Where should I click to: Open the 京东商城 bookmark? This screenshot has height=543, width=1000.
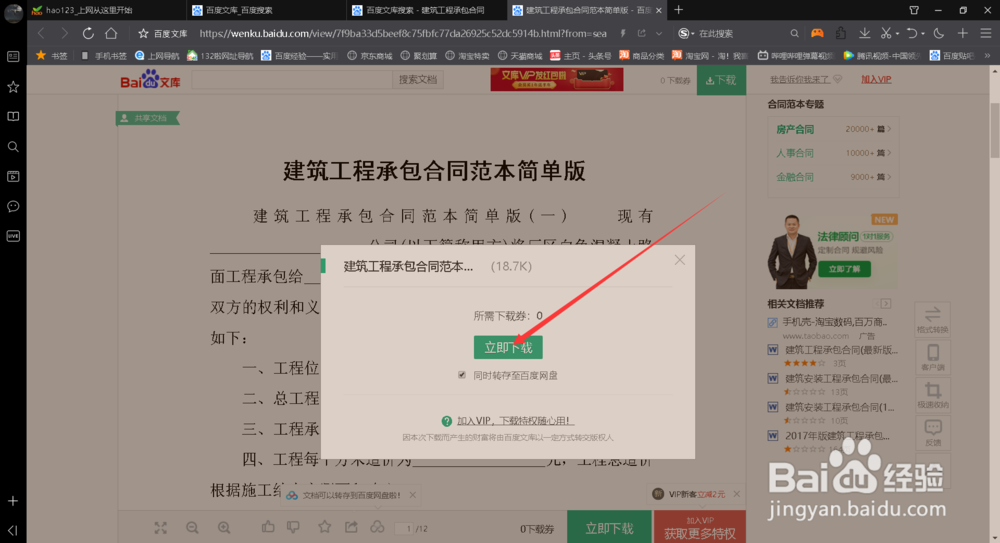click(370, 56)
